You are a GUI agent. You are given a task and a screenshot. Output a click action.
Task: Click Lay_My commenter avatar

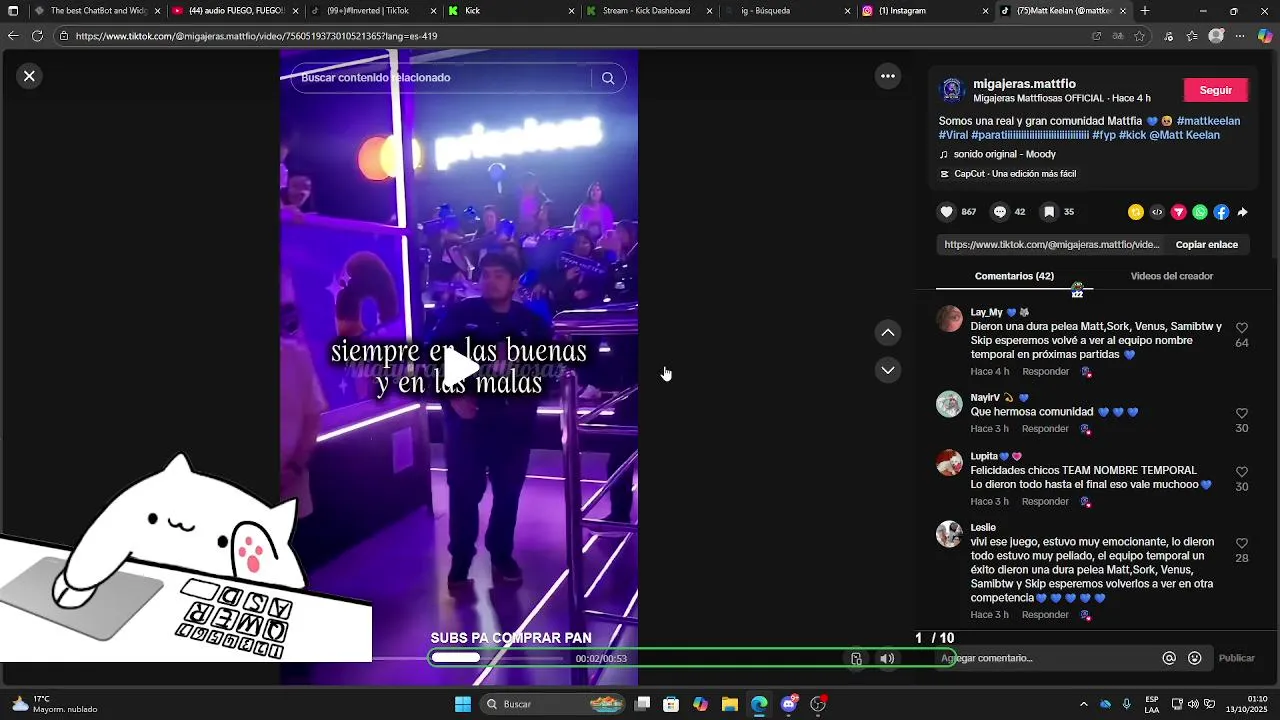(x=949, y=319)
